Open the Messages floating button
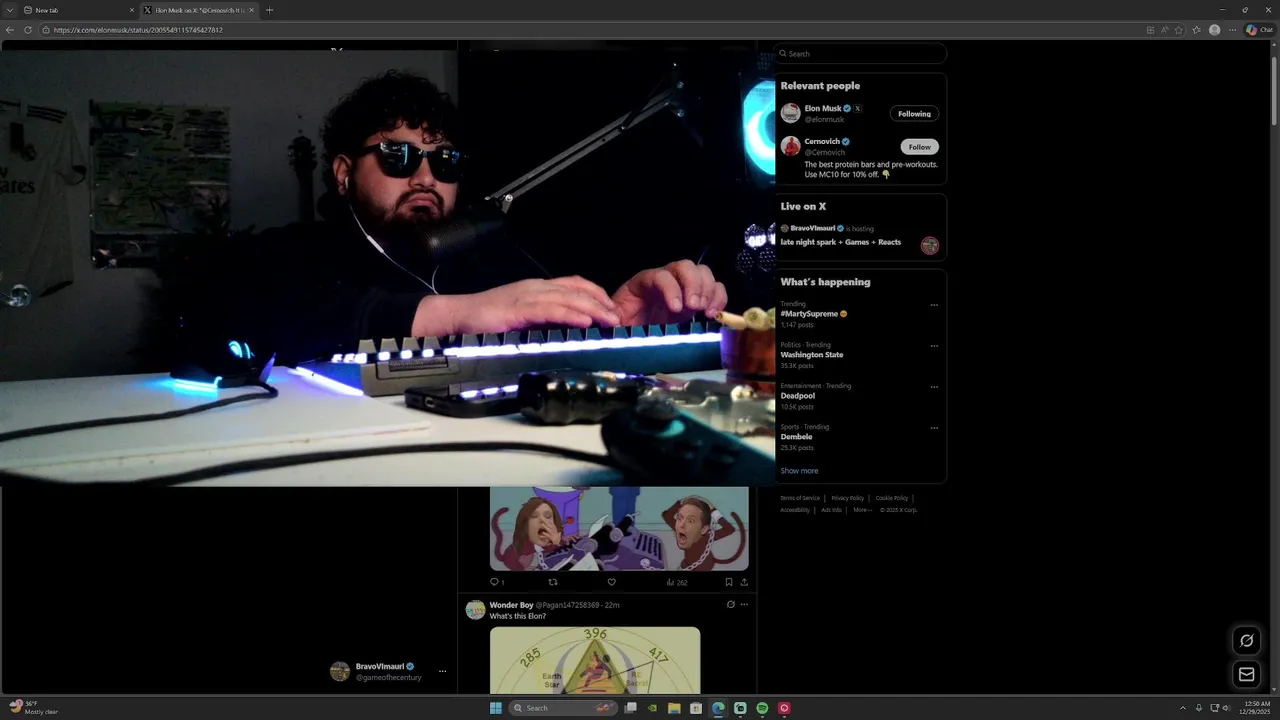The width and height of the screenshot is (1280, 720). [x=1246, y=675]
